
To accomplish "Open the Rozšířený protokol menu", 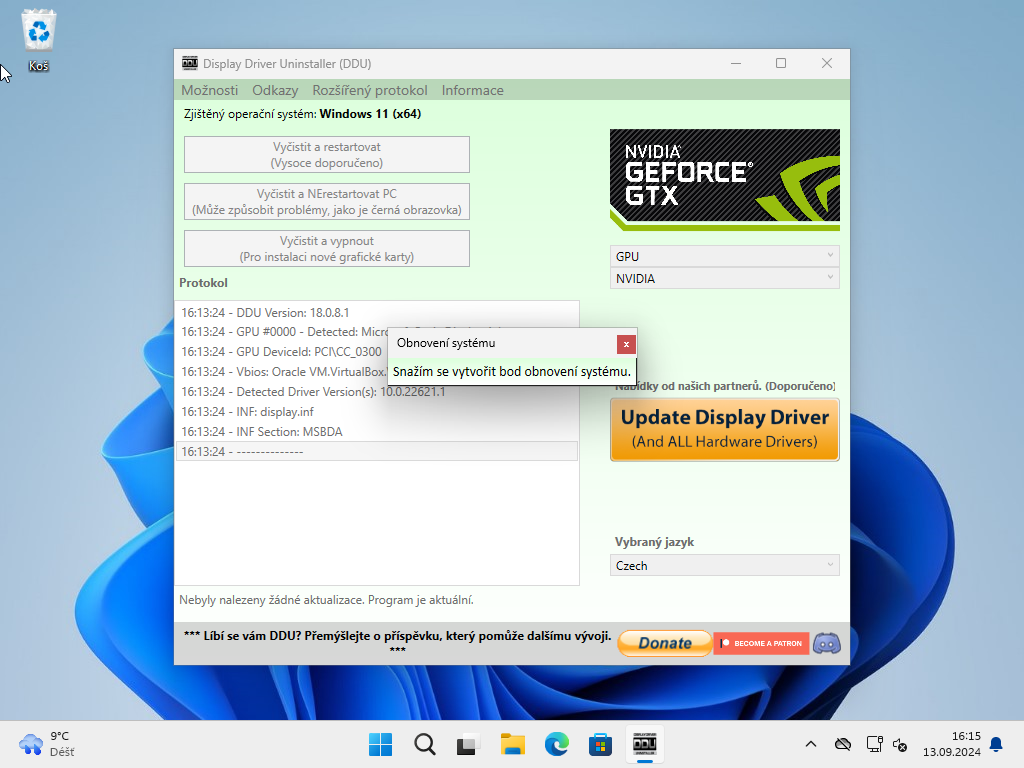I will [x=369, y=90].
